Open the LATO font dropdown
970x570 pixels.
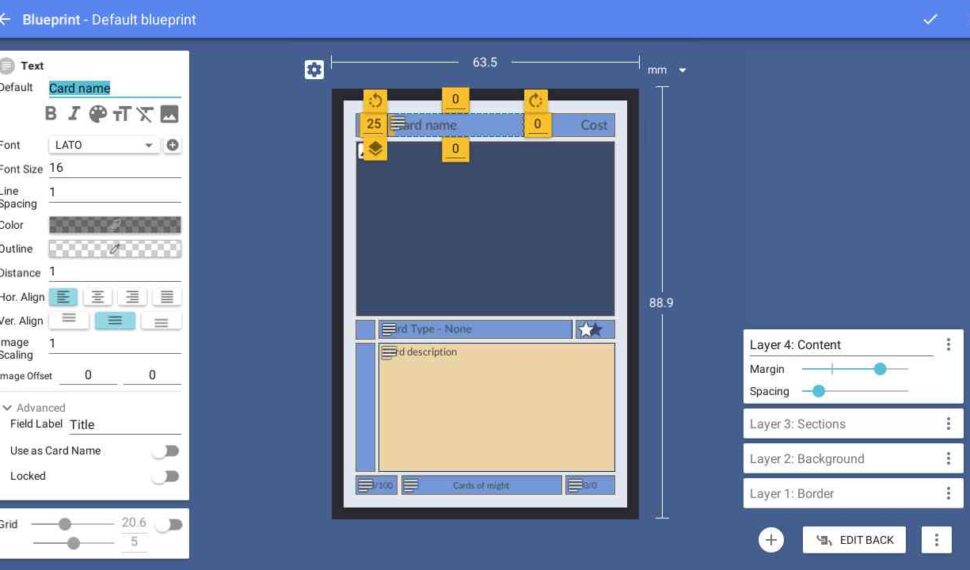pos(104,145)
